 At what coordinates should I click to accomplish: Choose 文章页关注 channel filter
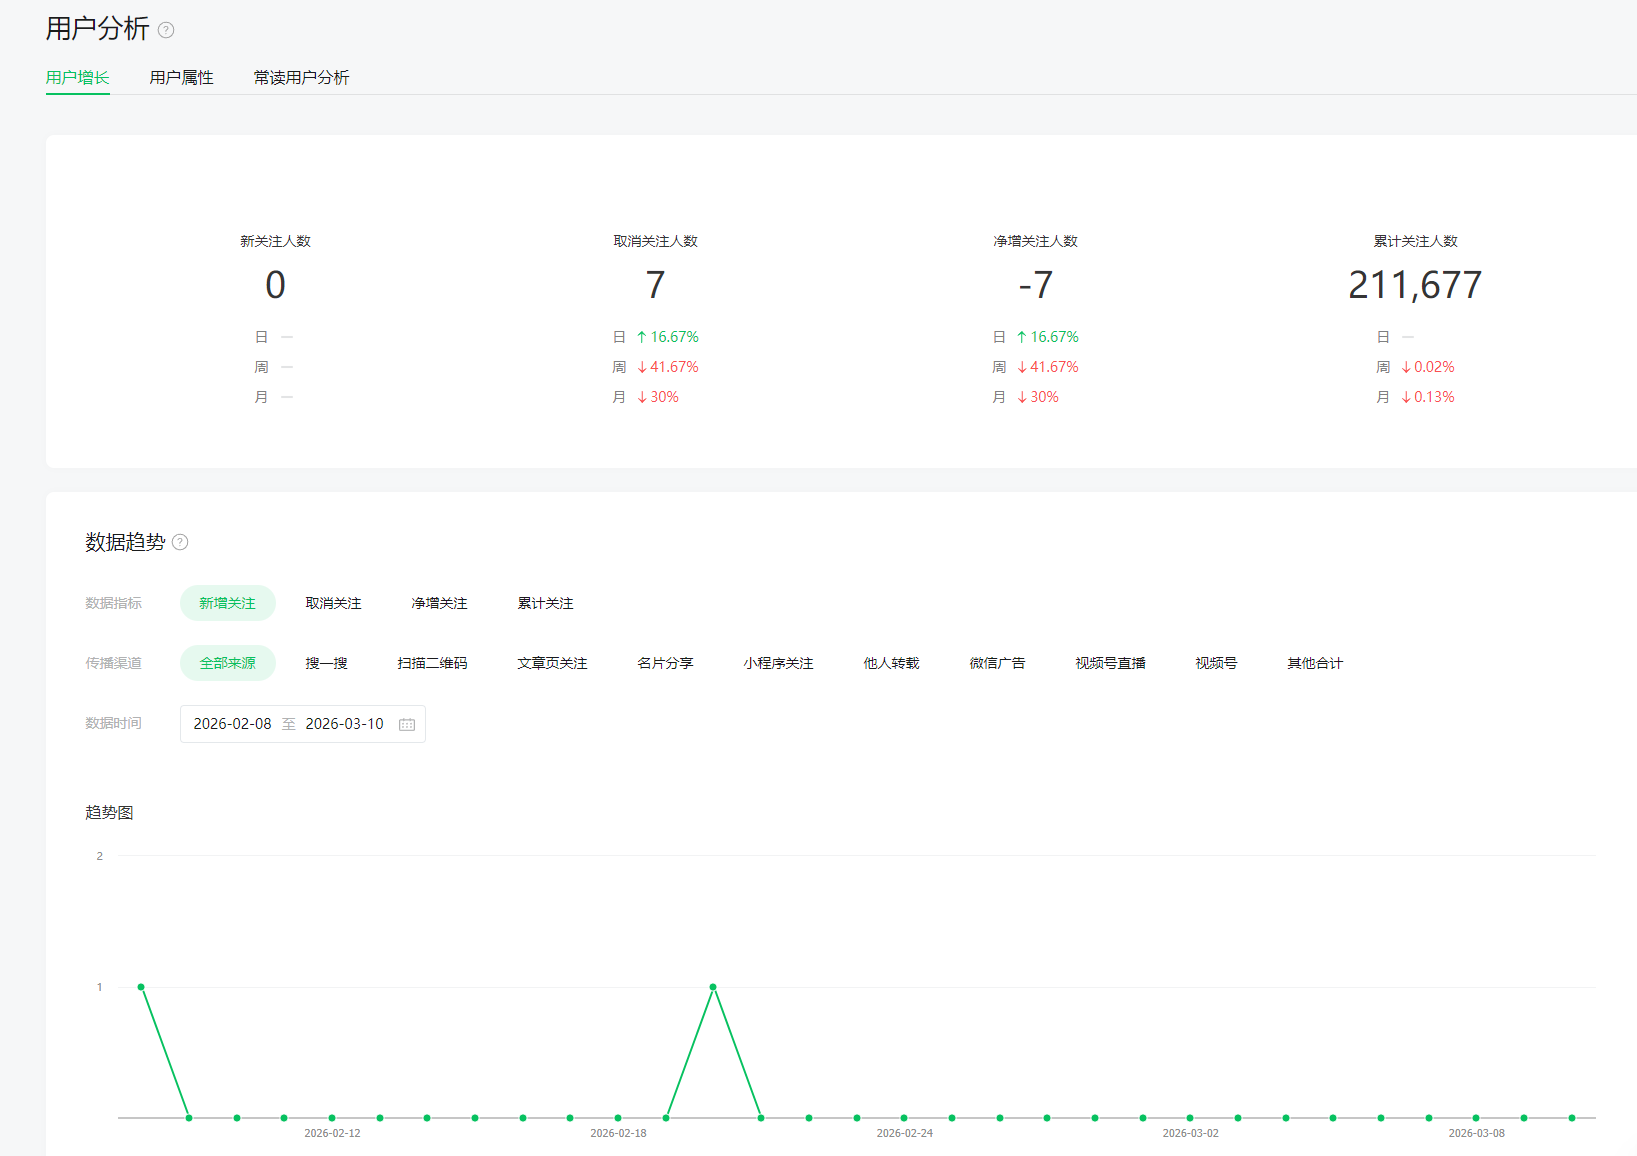tap(552, 663)
